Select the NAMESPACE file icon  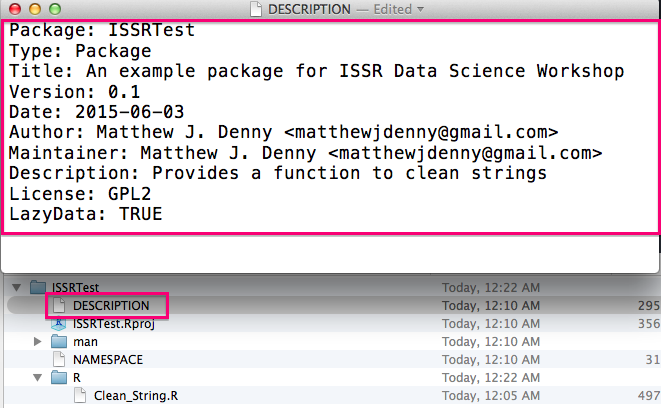pos(59,360)
